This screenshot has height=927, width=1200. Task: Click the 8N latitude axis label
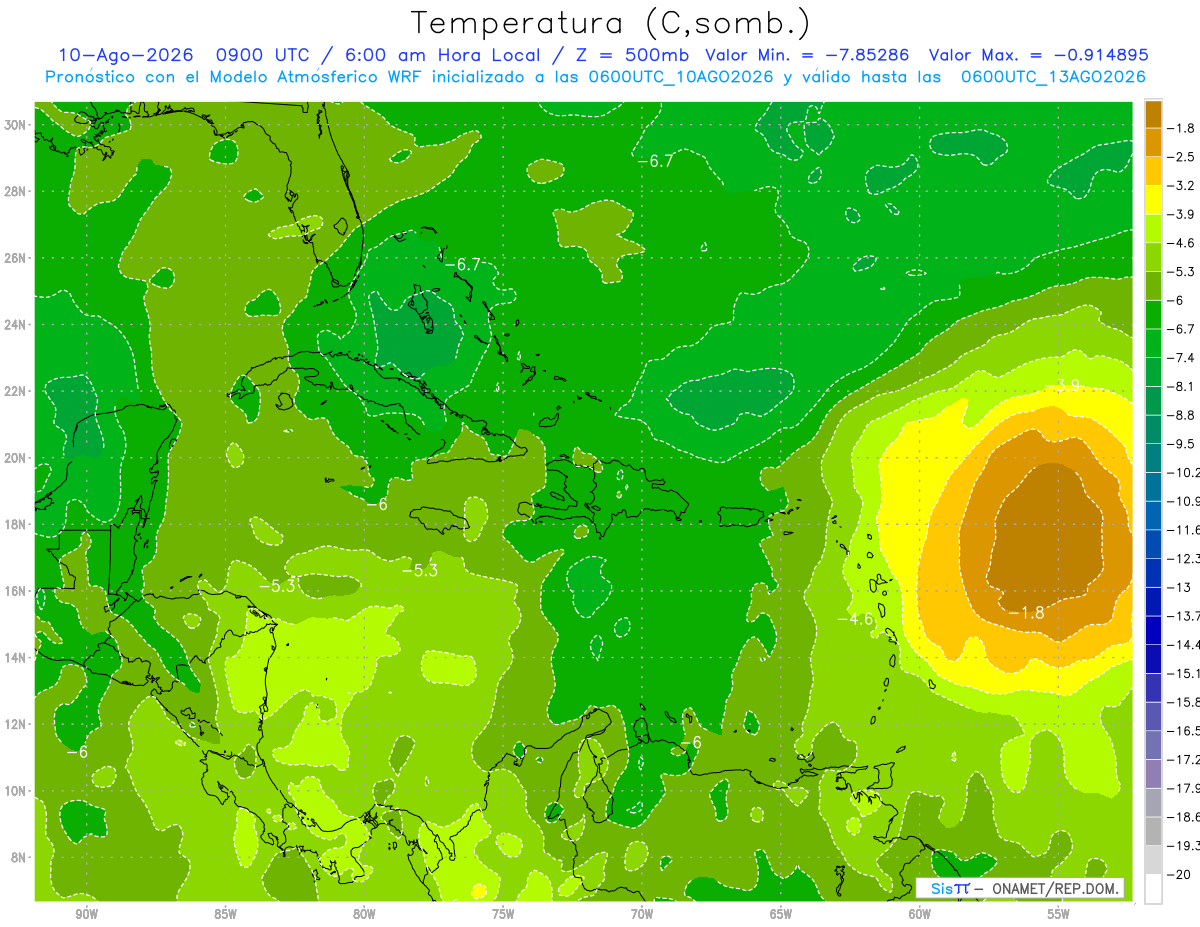(20, 857)
